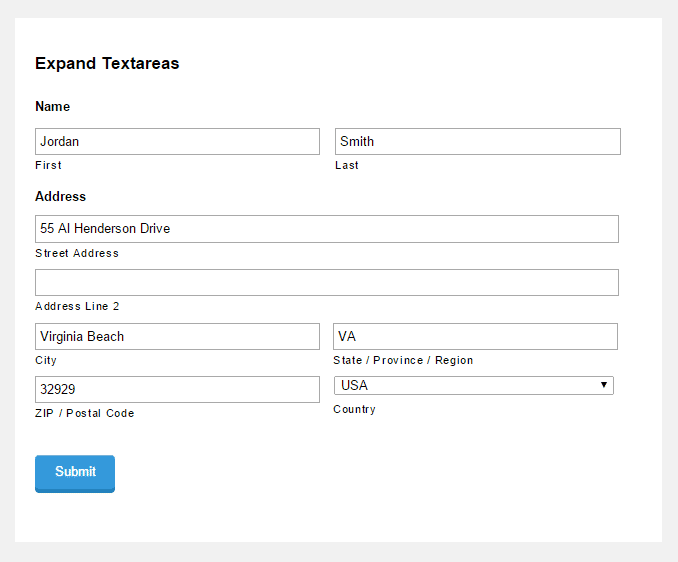Click the 'Expand Textareas' form heading

click(x=107, y=63)
